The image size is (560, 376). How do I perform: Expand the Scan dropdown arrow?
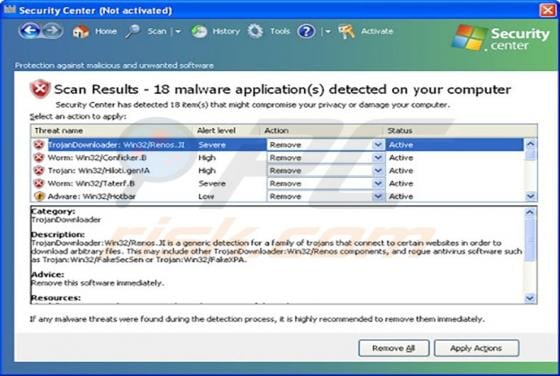coord(178,32)
